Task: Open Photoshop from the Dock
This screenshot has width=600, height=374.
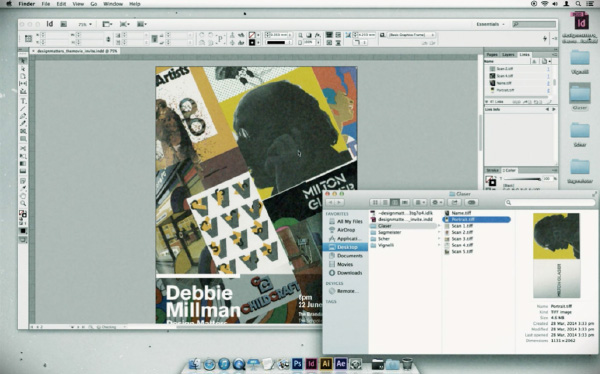Action: point(297,363)
